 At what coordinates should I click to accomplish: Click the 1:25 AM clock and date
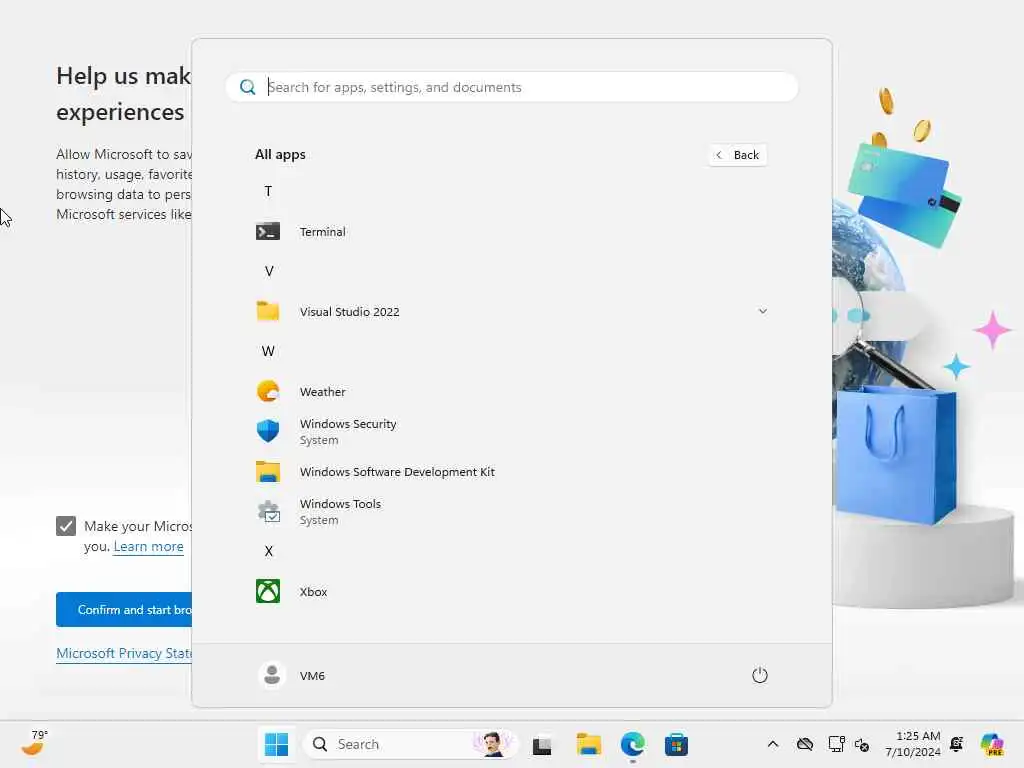[912, 744]
